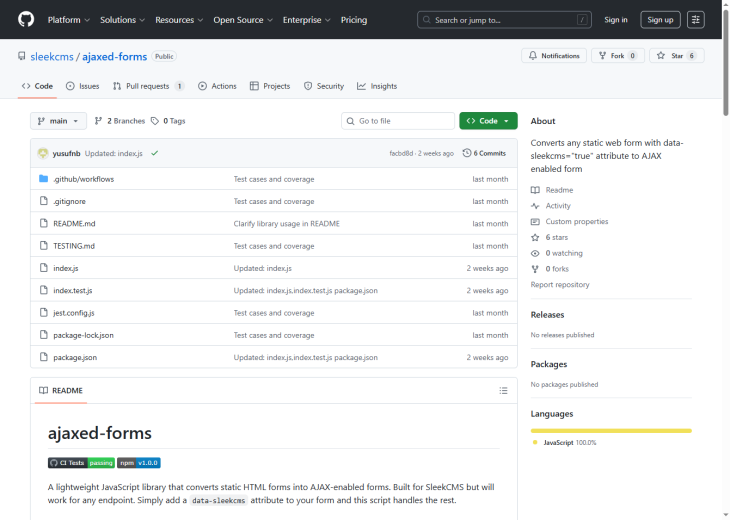Star the ajaxed-forms repository

coord(676,56)
